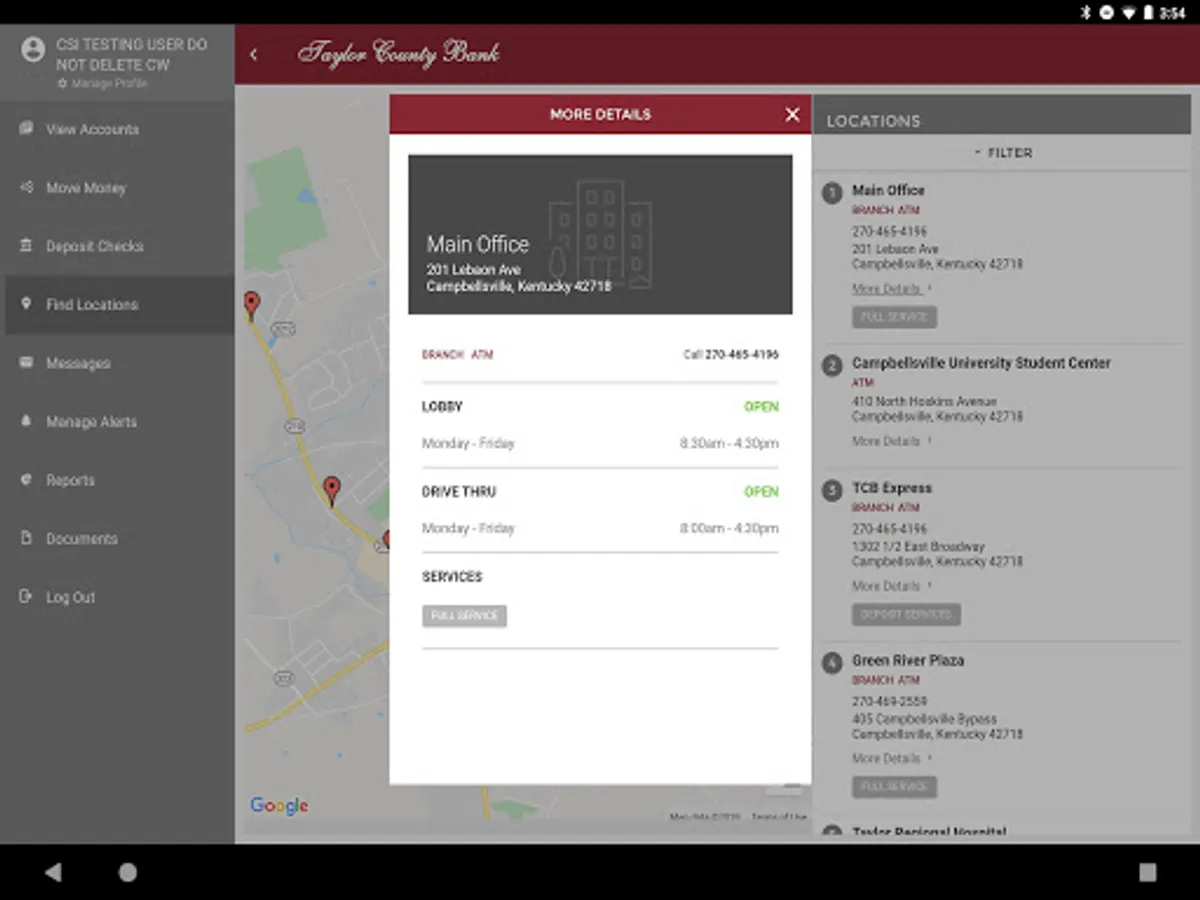The height and width of the screenshot is (900, 1200).
Task: Click the Full Service tag in dialog
Action: (464, 616)
